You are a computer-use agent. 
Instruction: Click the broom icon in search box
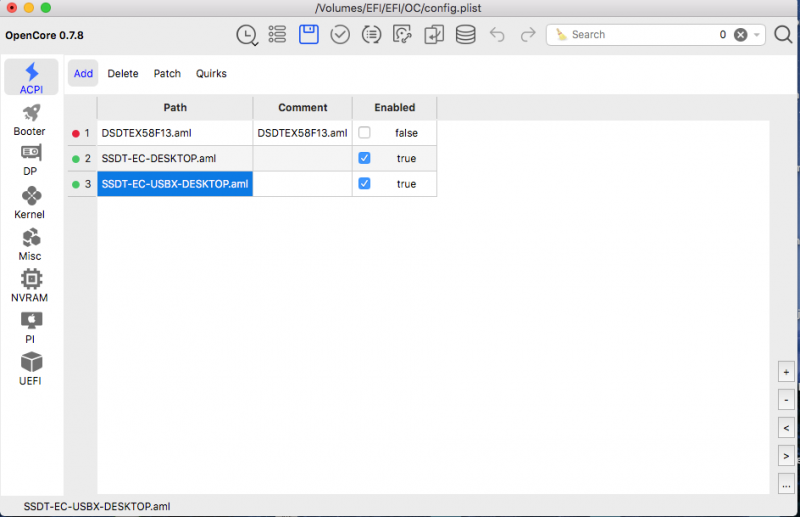click(x=561, y=35)
